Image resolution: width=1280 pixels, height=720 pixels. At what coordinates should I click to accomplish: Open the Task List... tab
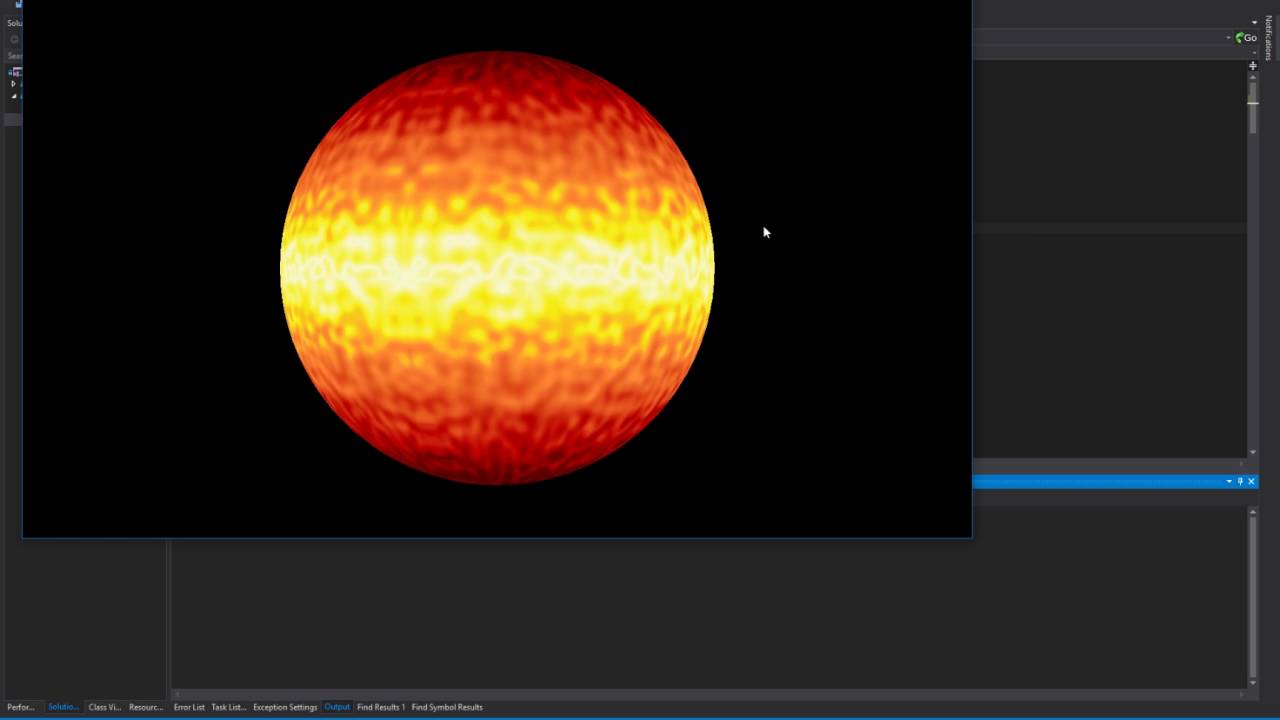pos(228,707)
